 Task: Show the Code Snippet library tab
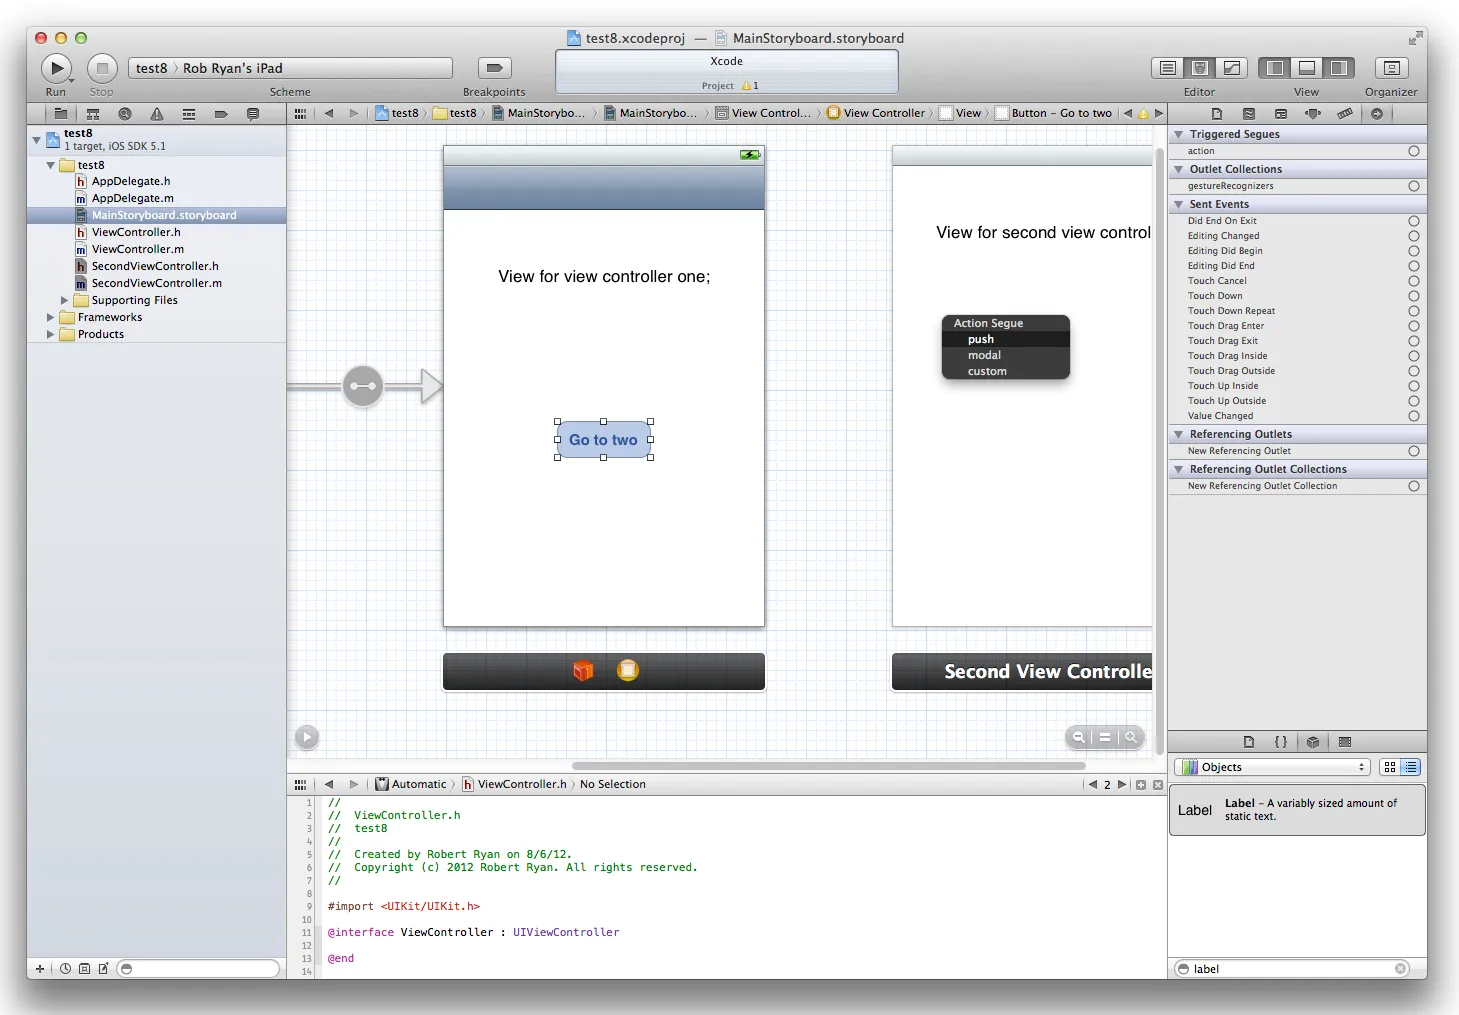[x=1281, y=742]
